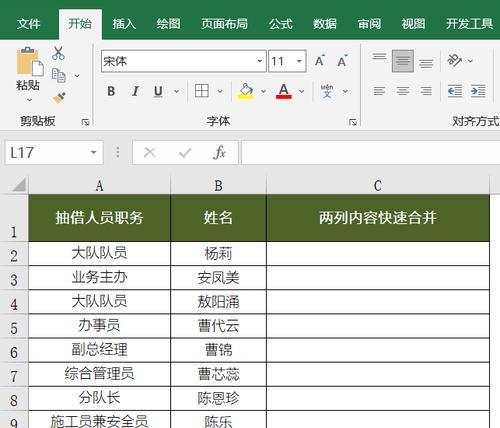This screenshot has height=428, width=500.
Task: Switch to the 数据 tab
Action: pyautogui.click(x=325, y=24)
